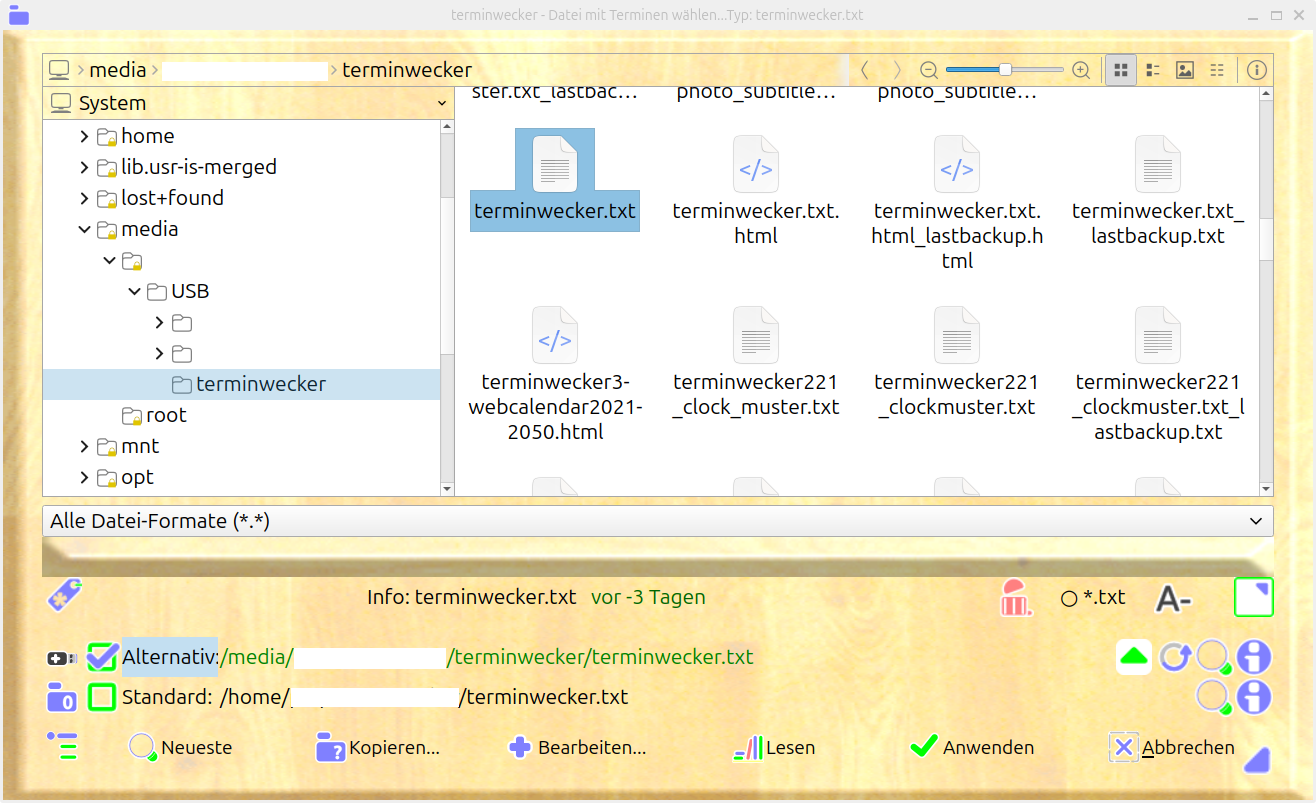
Task: Select terminwecker221_clock_muster.txt file
Action: 756,362
